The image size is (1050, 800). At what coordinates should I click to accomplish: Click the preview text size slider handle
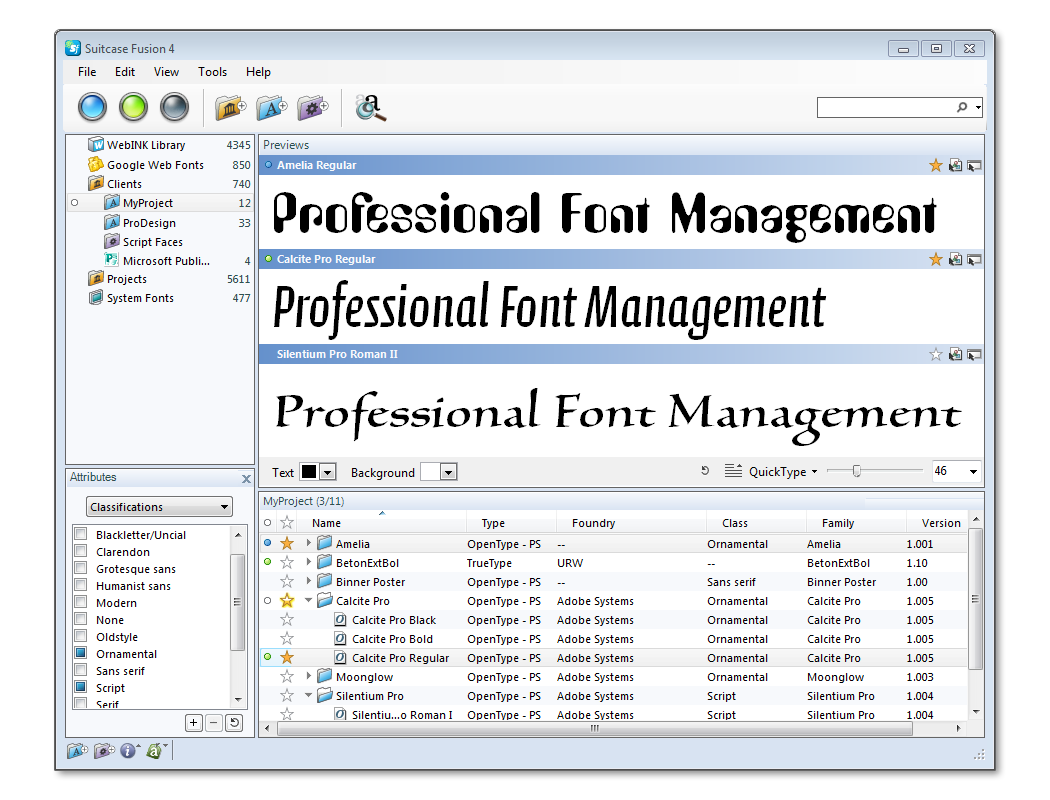tap(856, 471)
